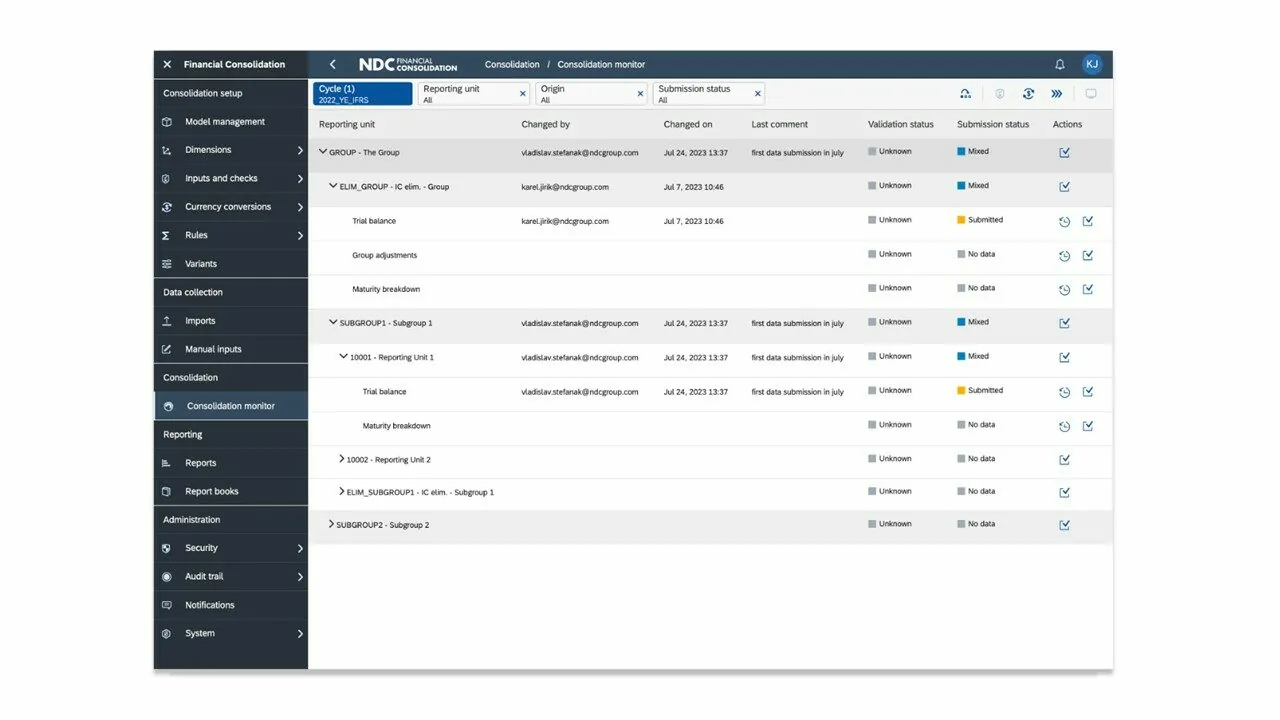The height and width of the screenshot is (720, 1280).
Task: Click the history icon on the Trial balance row
Action: click(x=1063, y=221)
